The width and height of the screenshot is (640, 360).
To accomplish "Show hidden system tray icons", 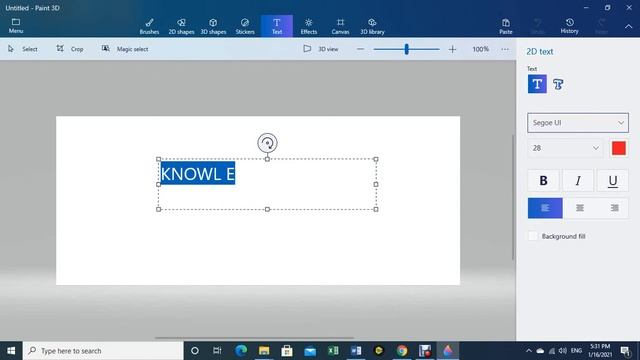I will pos(529,351).
